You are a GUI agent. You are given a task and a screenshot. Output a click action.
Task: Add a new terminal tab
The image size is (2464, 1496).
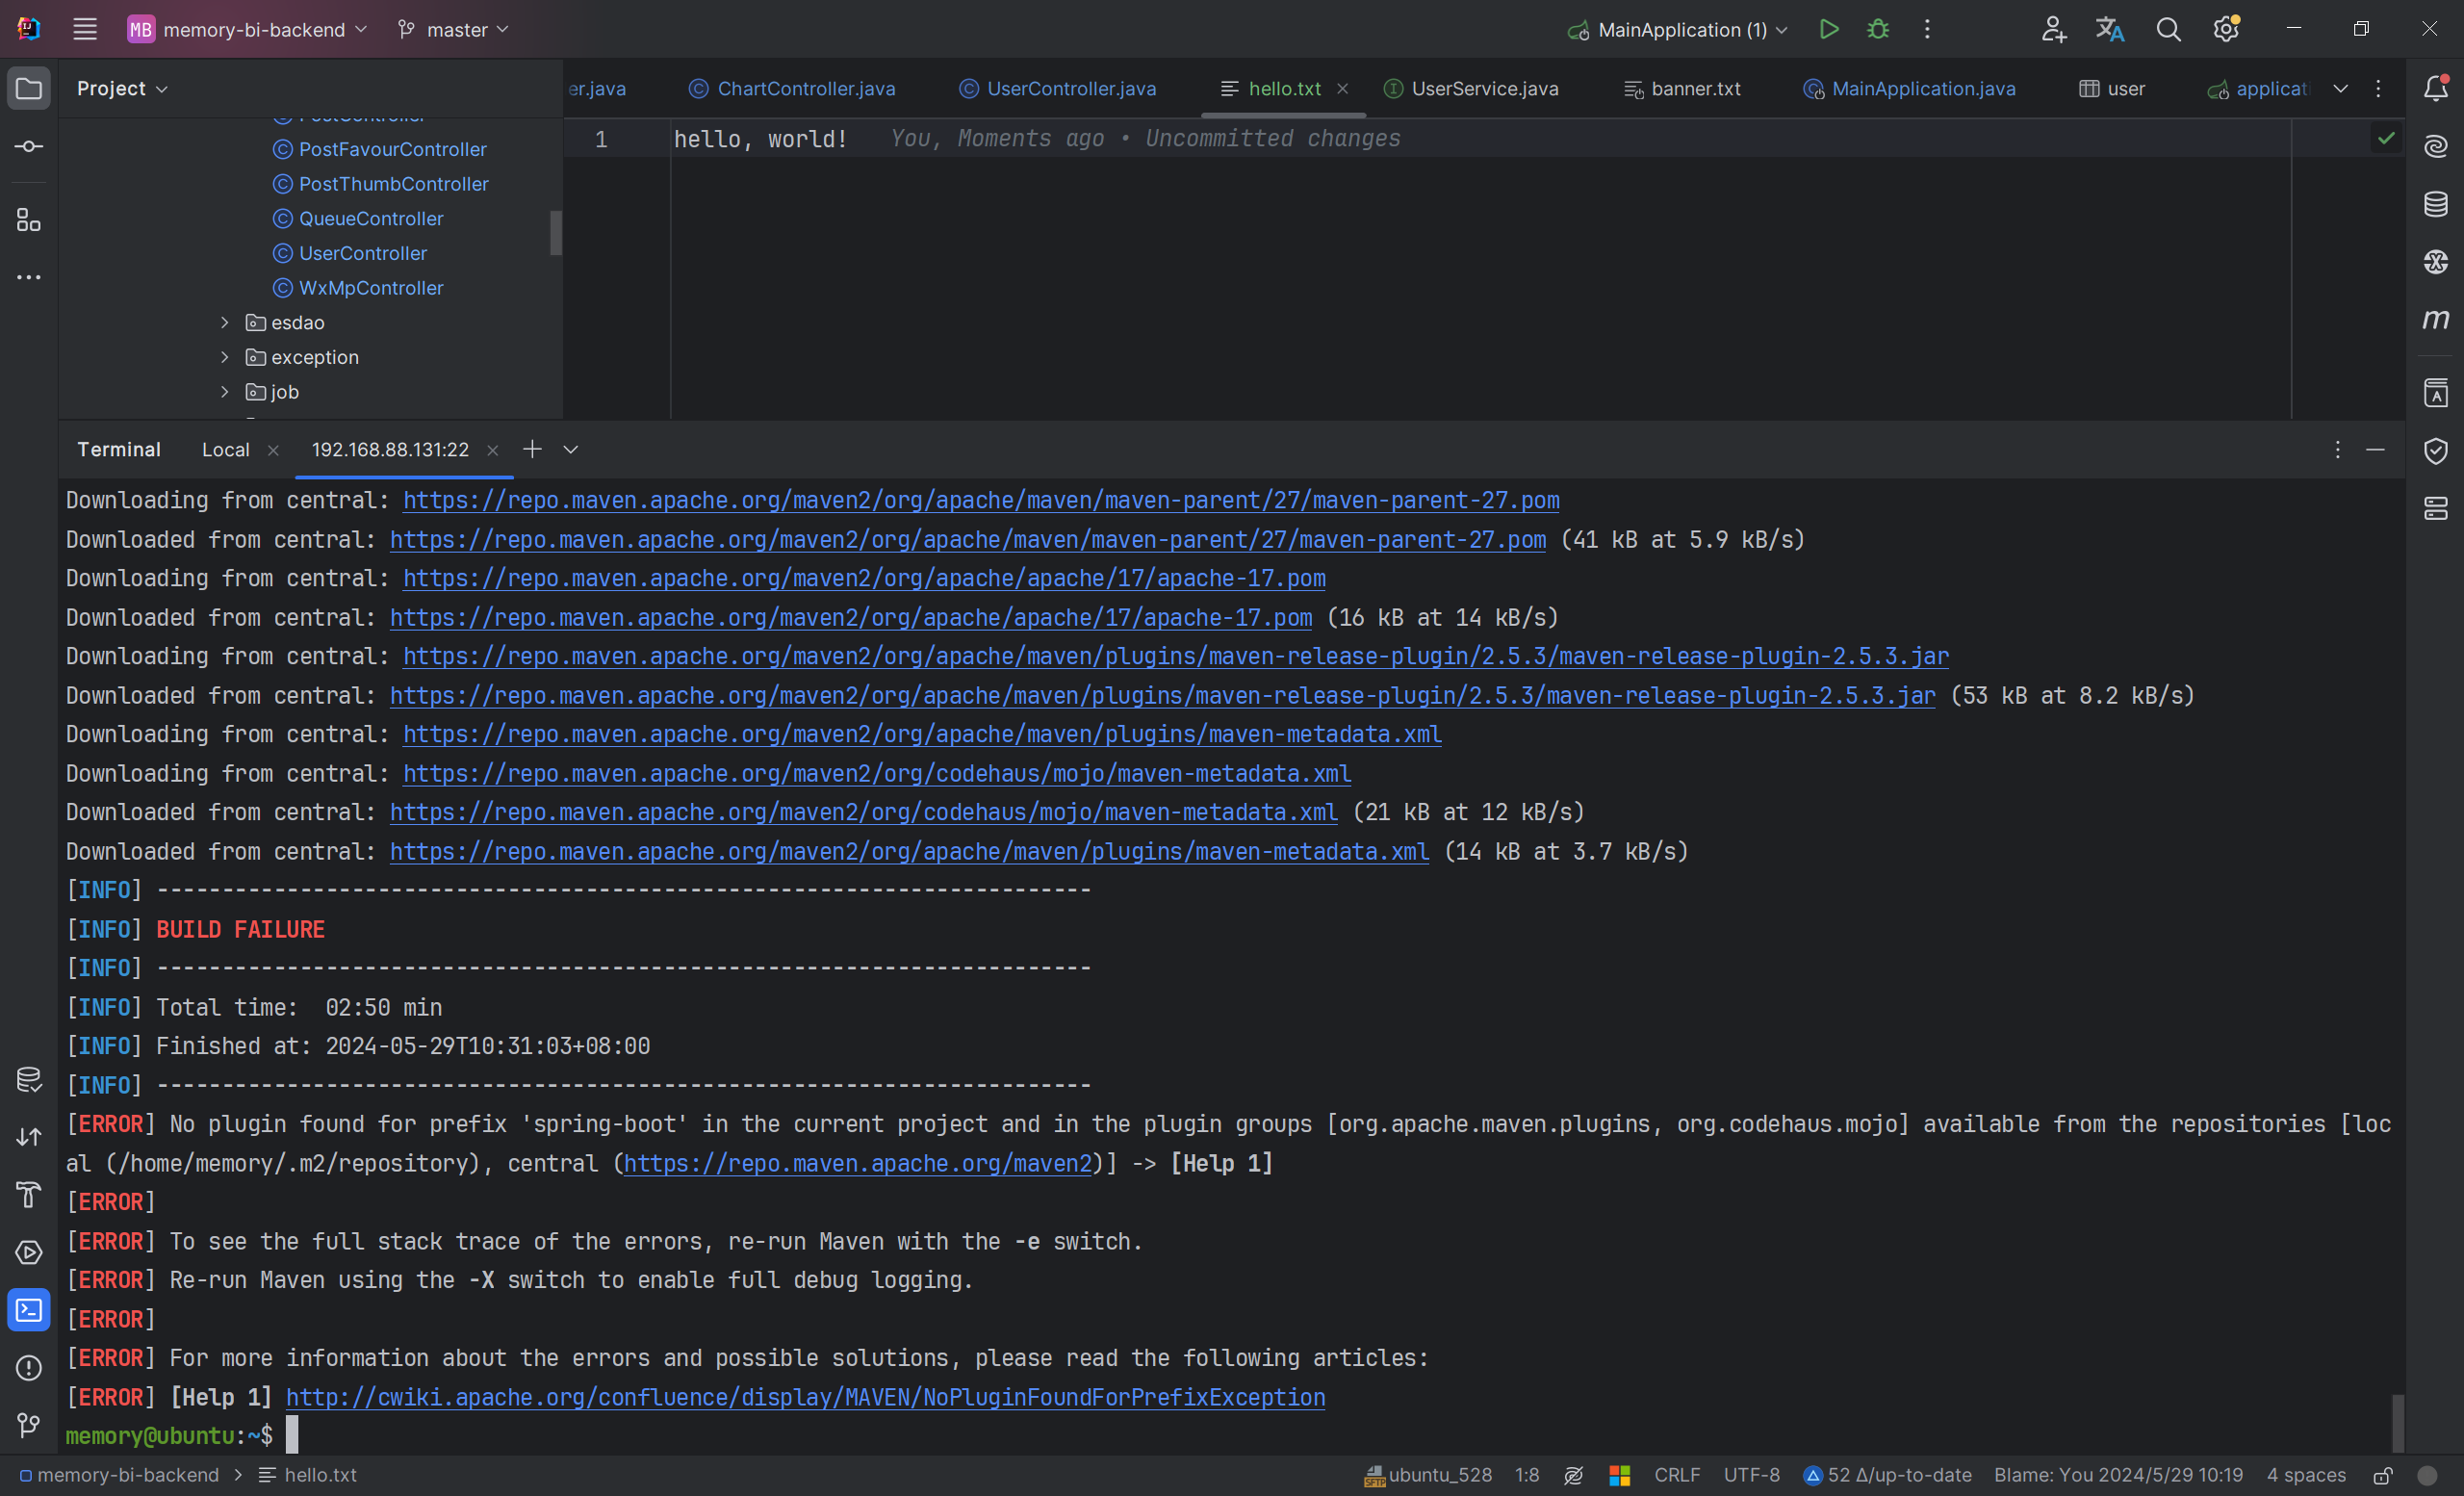coord(532,449)
